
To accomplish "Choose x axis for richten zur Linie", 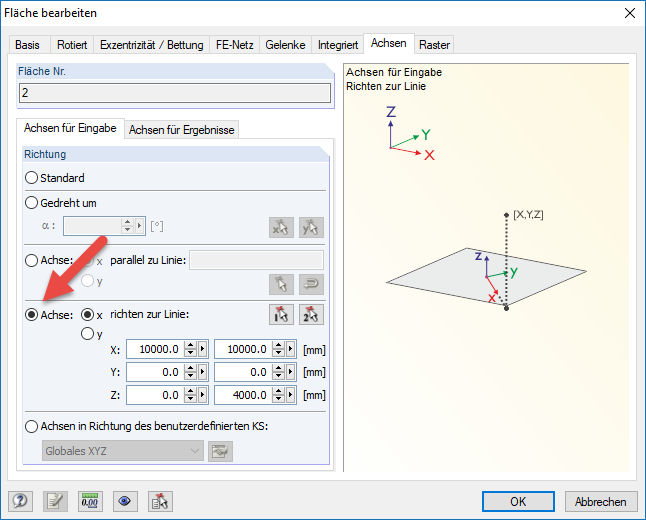I will [x=87, y=315].
